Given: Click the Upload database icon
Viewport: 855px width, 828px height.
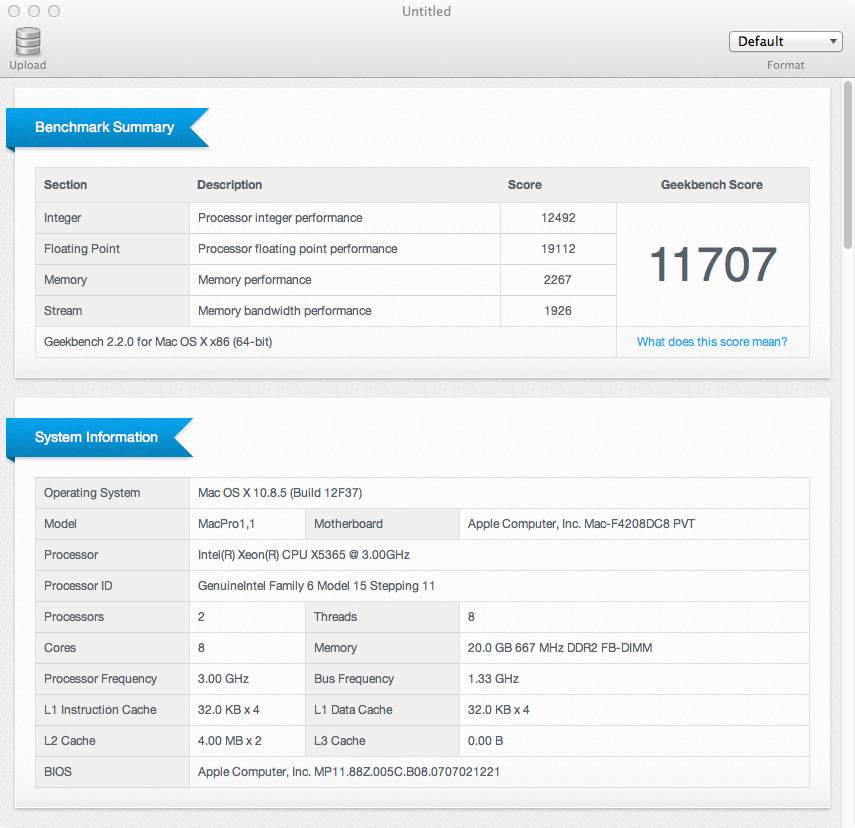Looking at the screenshot, I should tap(28, 41).
